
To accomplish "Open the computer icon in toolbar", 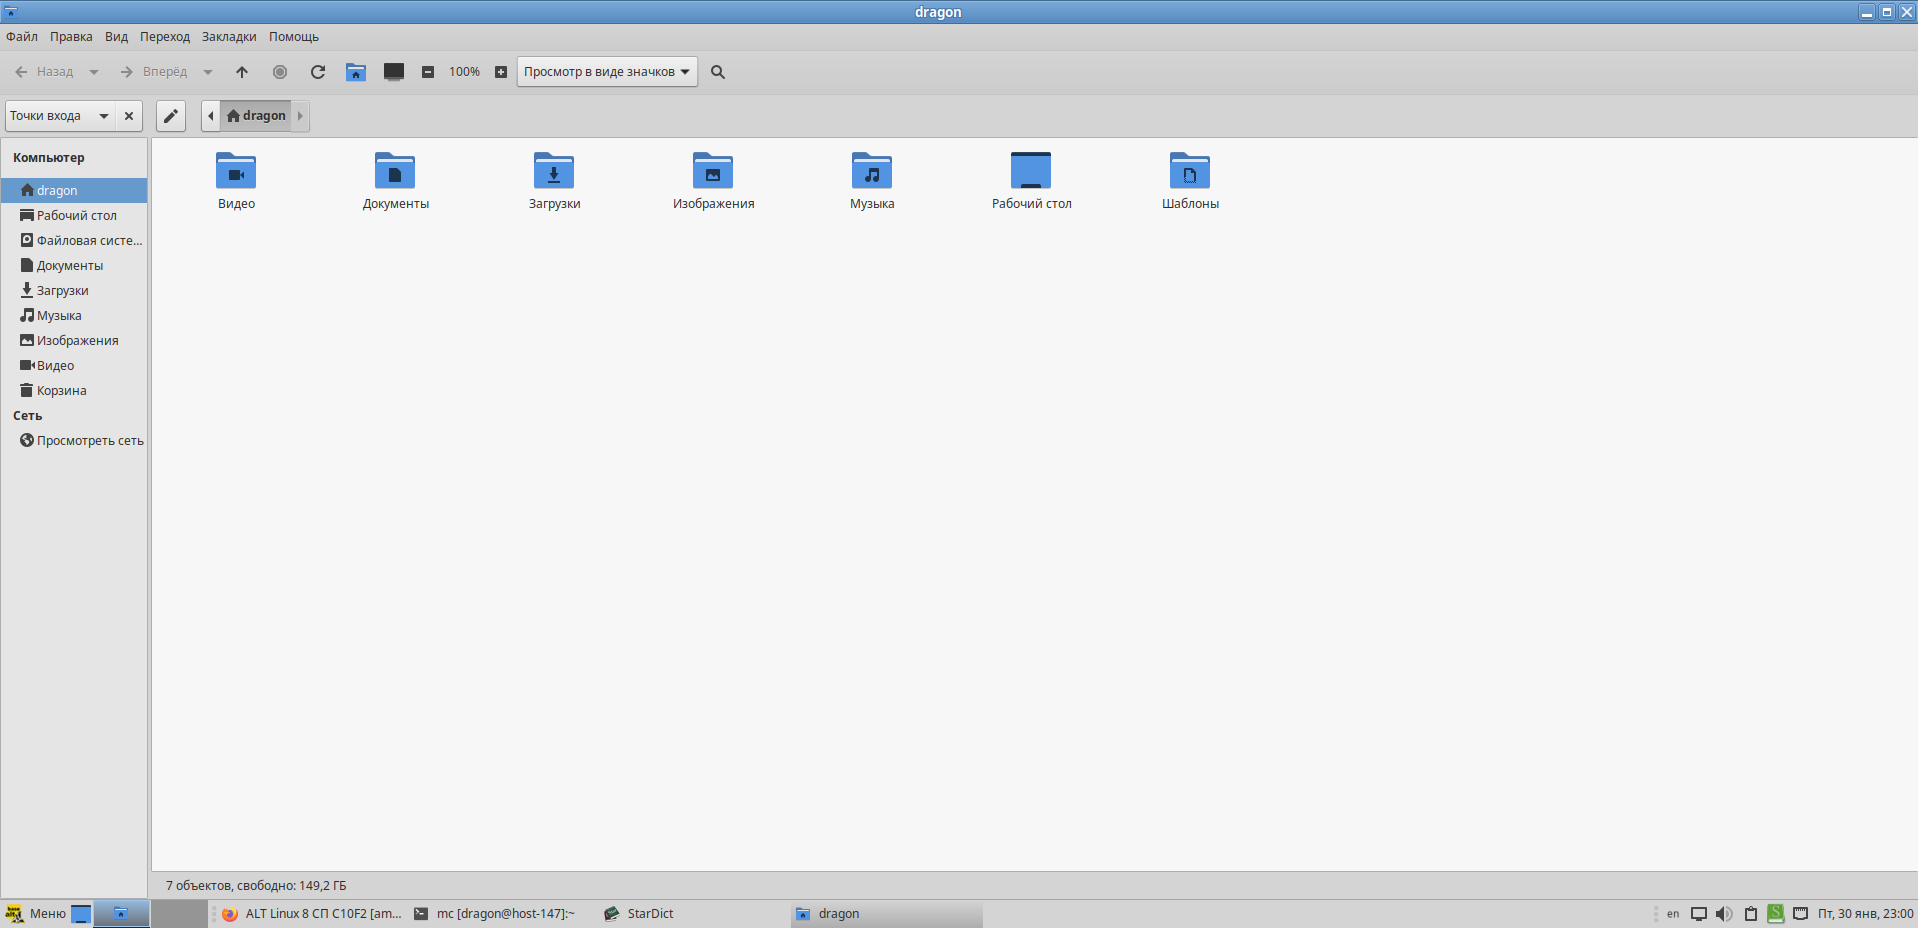I will click(x=394, y=72).
